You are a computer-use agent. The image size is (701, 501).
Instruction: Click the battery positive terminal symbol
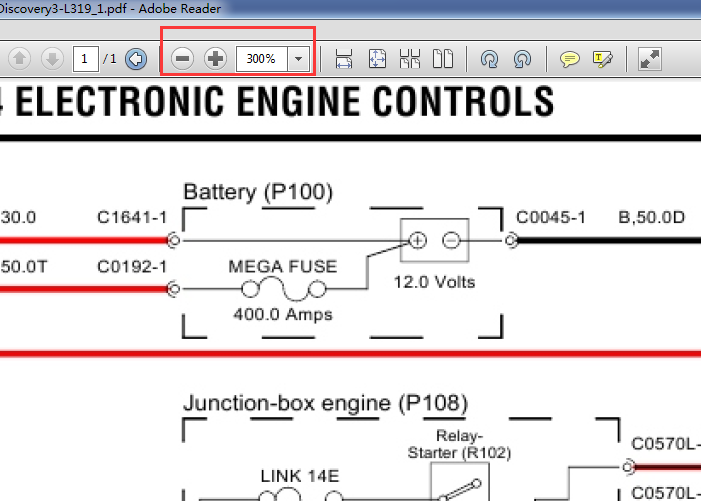tap(418, 240)
